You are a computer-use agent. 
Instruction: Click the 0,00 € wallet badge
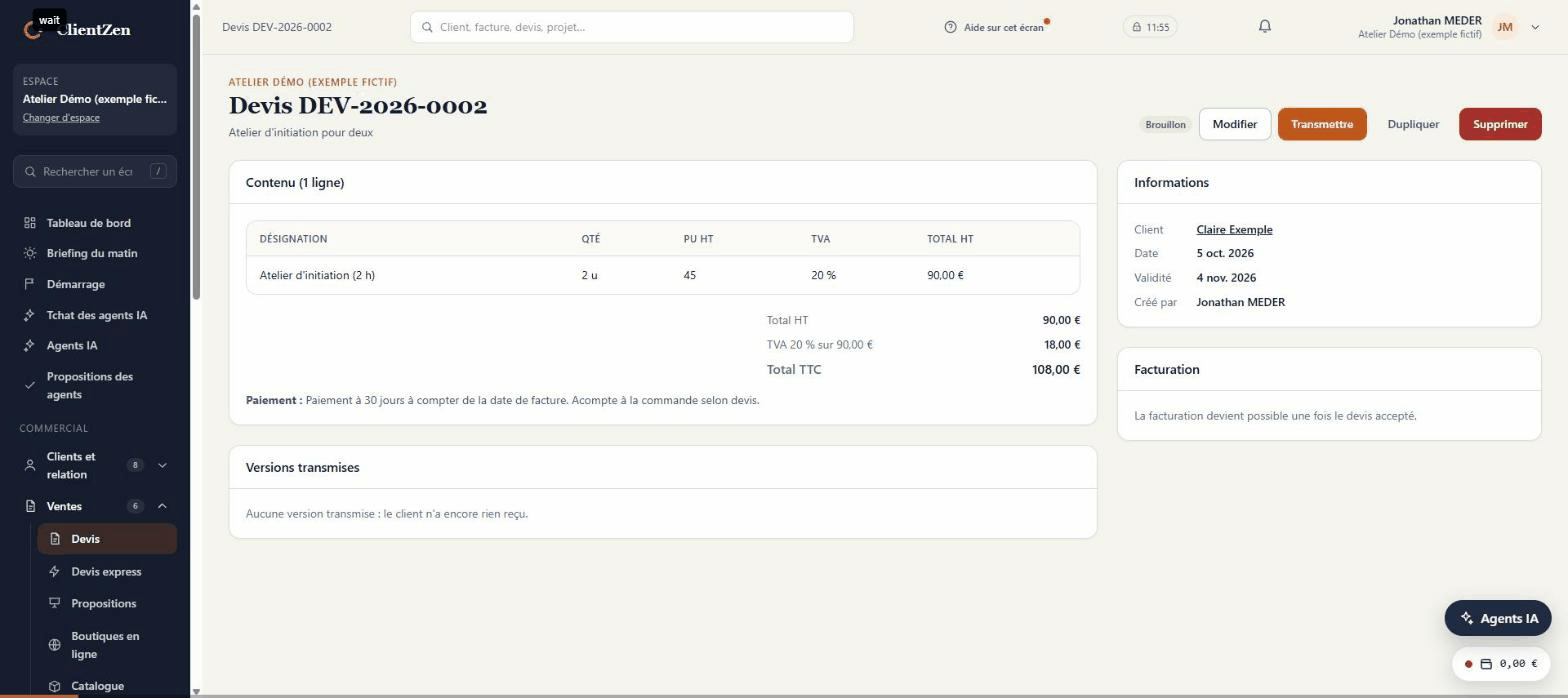pyautogui.click(x=1501, y=664)
